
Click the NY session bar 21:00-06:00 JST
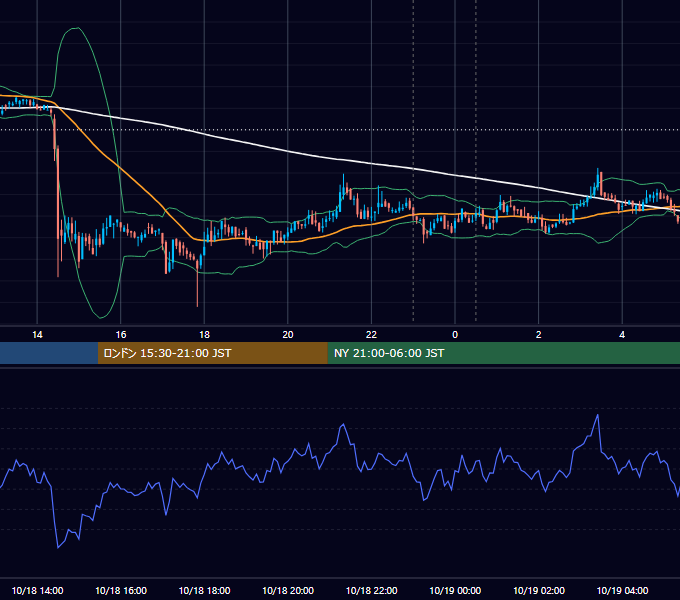coord(503,353)
